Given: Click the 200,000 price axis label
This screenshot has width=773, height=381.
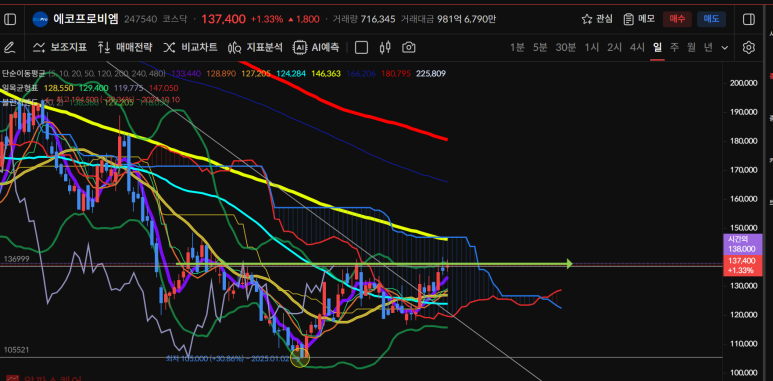Looking at the screenshot, I should coord(743,83).
